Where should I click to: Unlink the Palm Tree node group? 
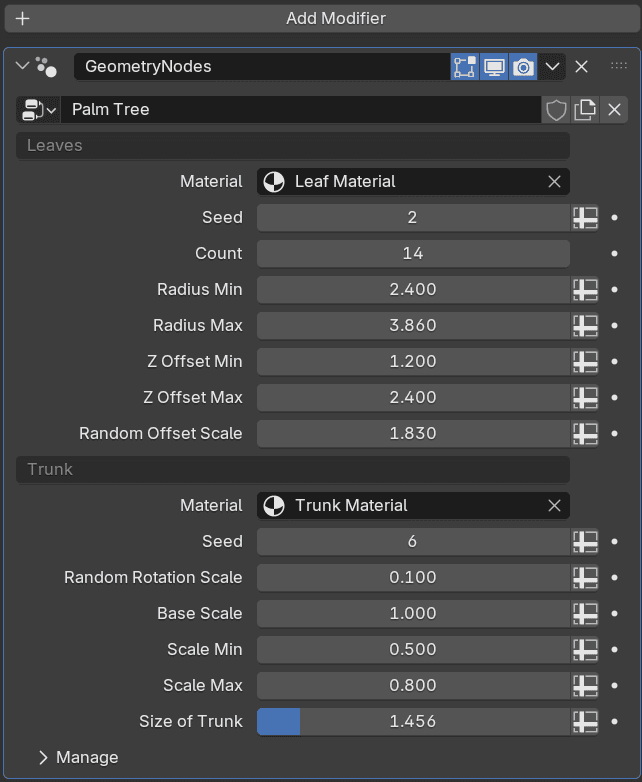click(x=614, y=110)
